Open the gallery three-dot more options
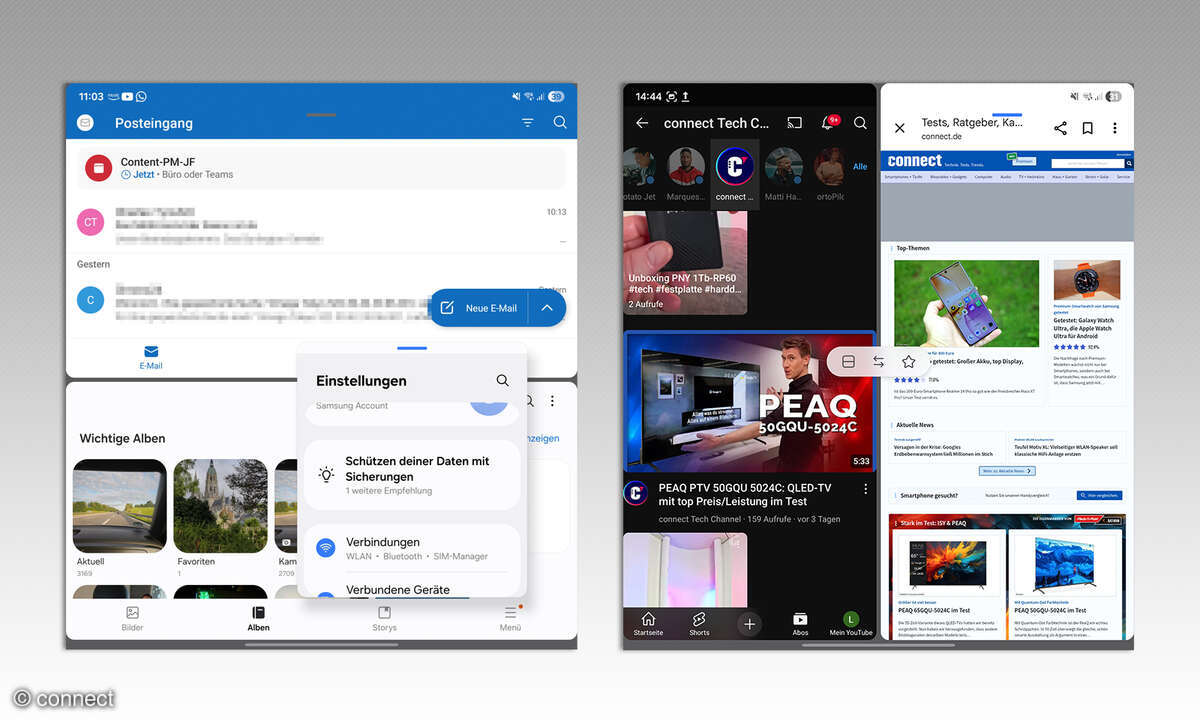Image resolution: width=1200 pixels, height=720 pixels. pos(552,401)
